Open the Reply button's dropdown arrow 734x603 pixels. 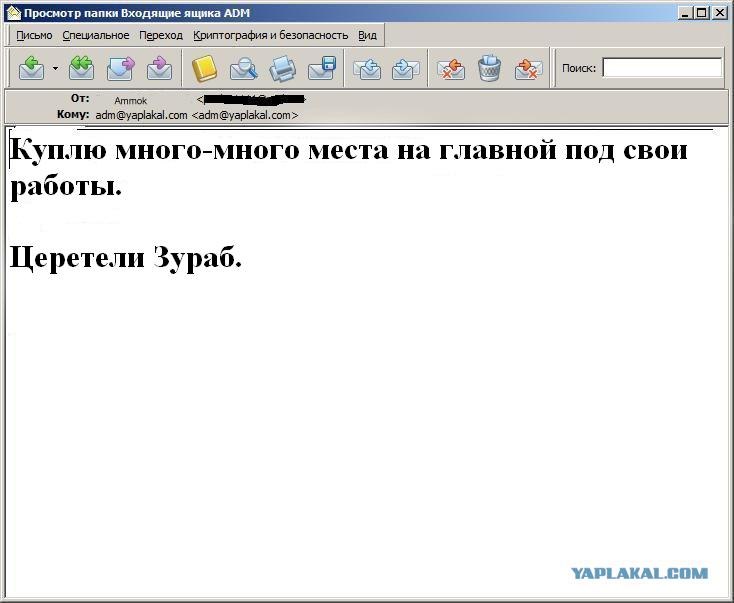(55, 69)
